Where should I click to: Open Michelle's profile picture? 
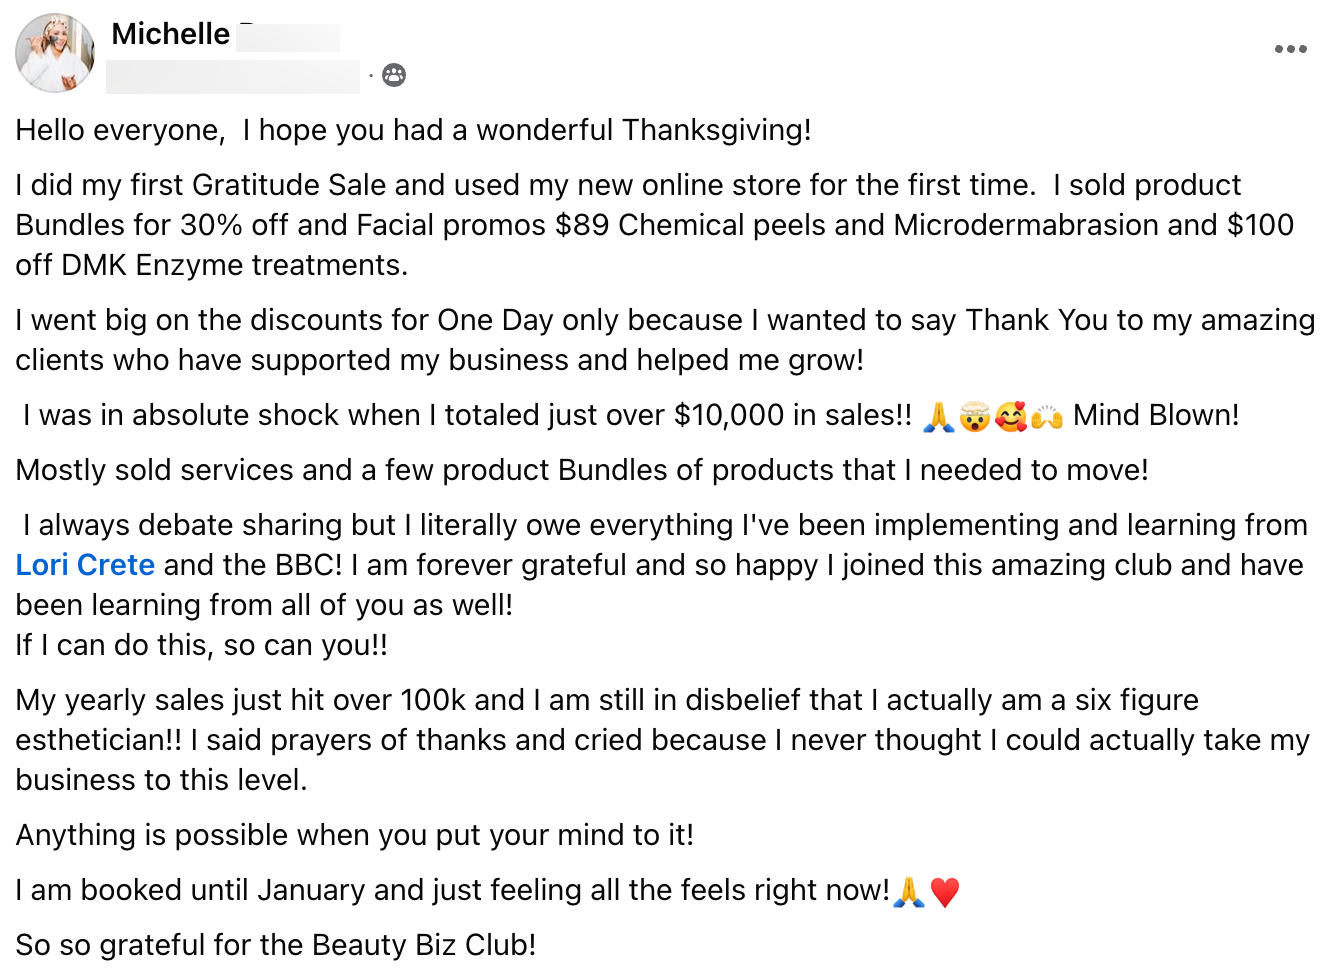pos(55,53)
